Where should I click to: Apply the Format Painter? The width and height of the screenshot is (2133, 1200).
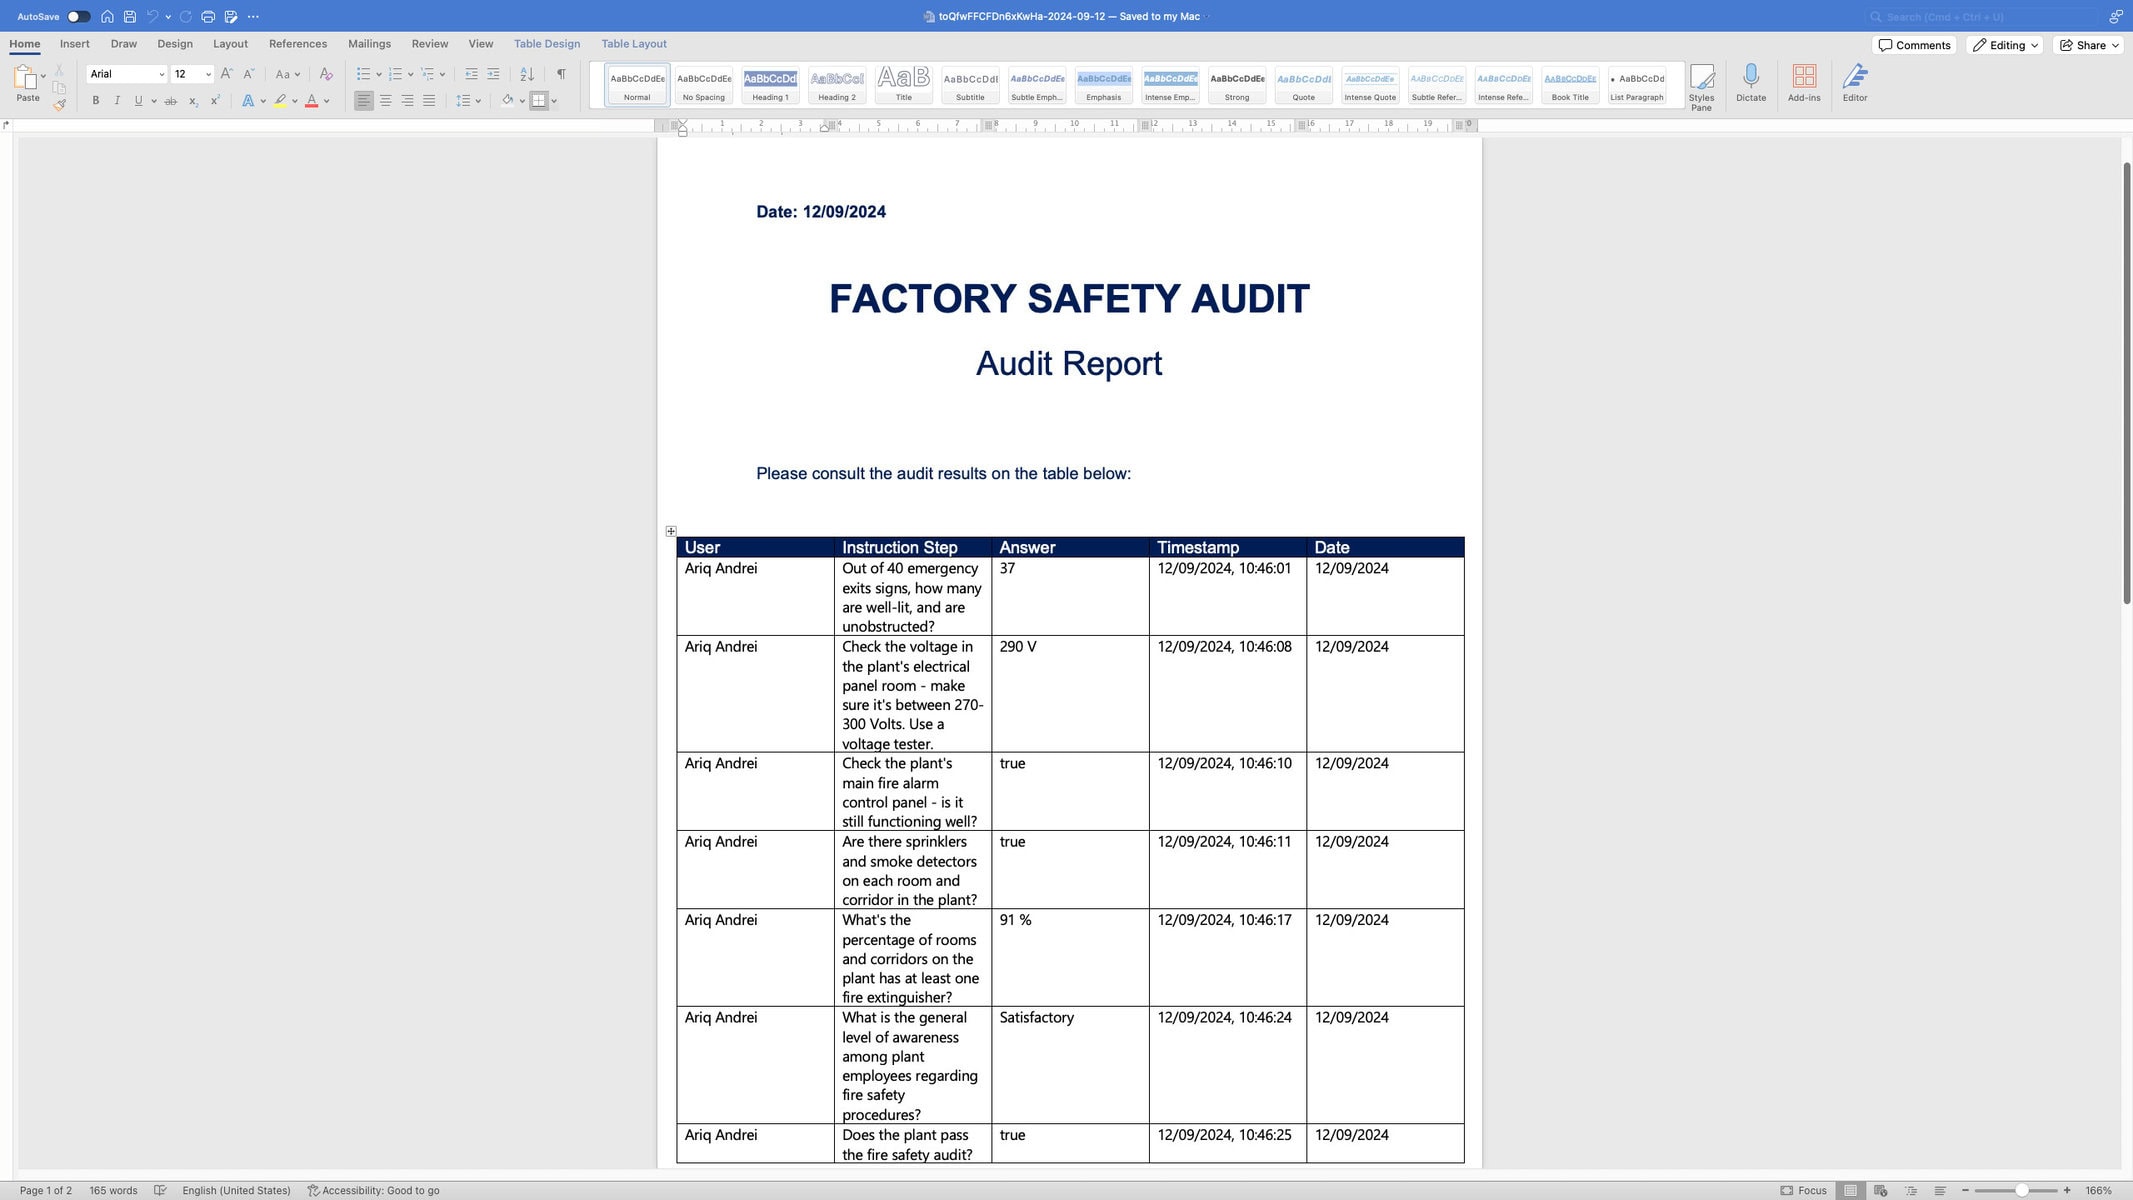(60, 103)
